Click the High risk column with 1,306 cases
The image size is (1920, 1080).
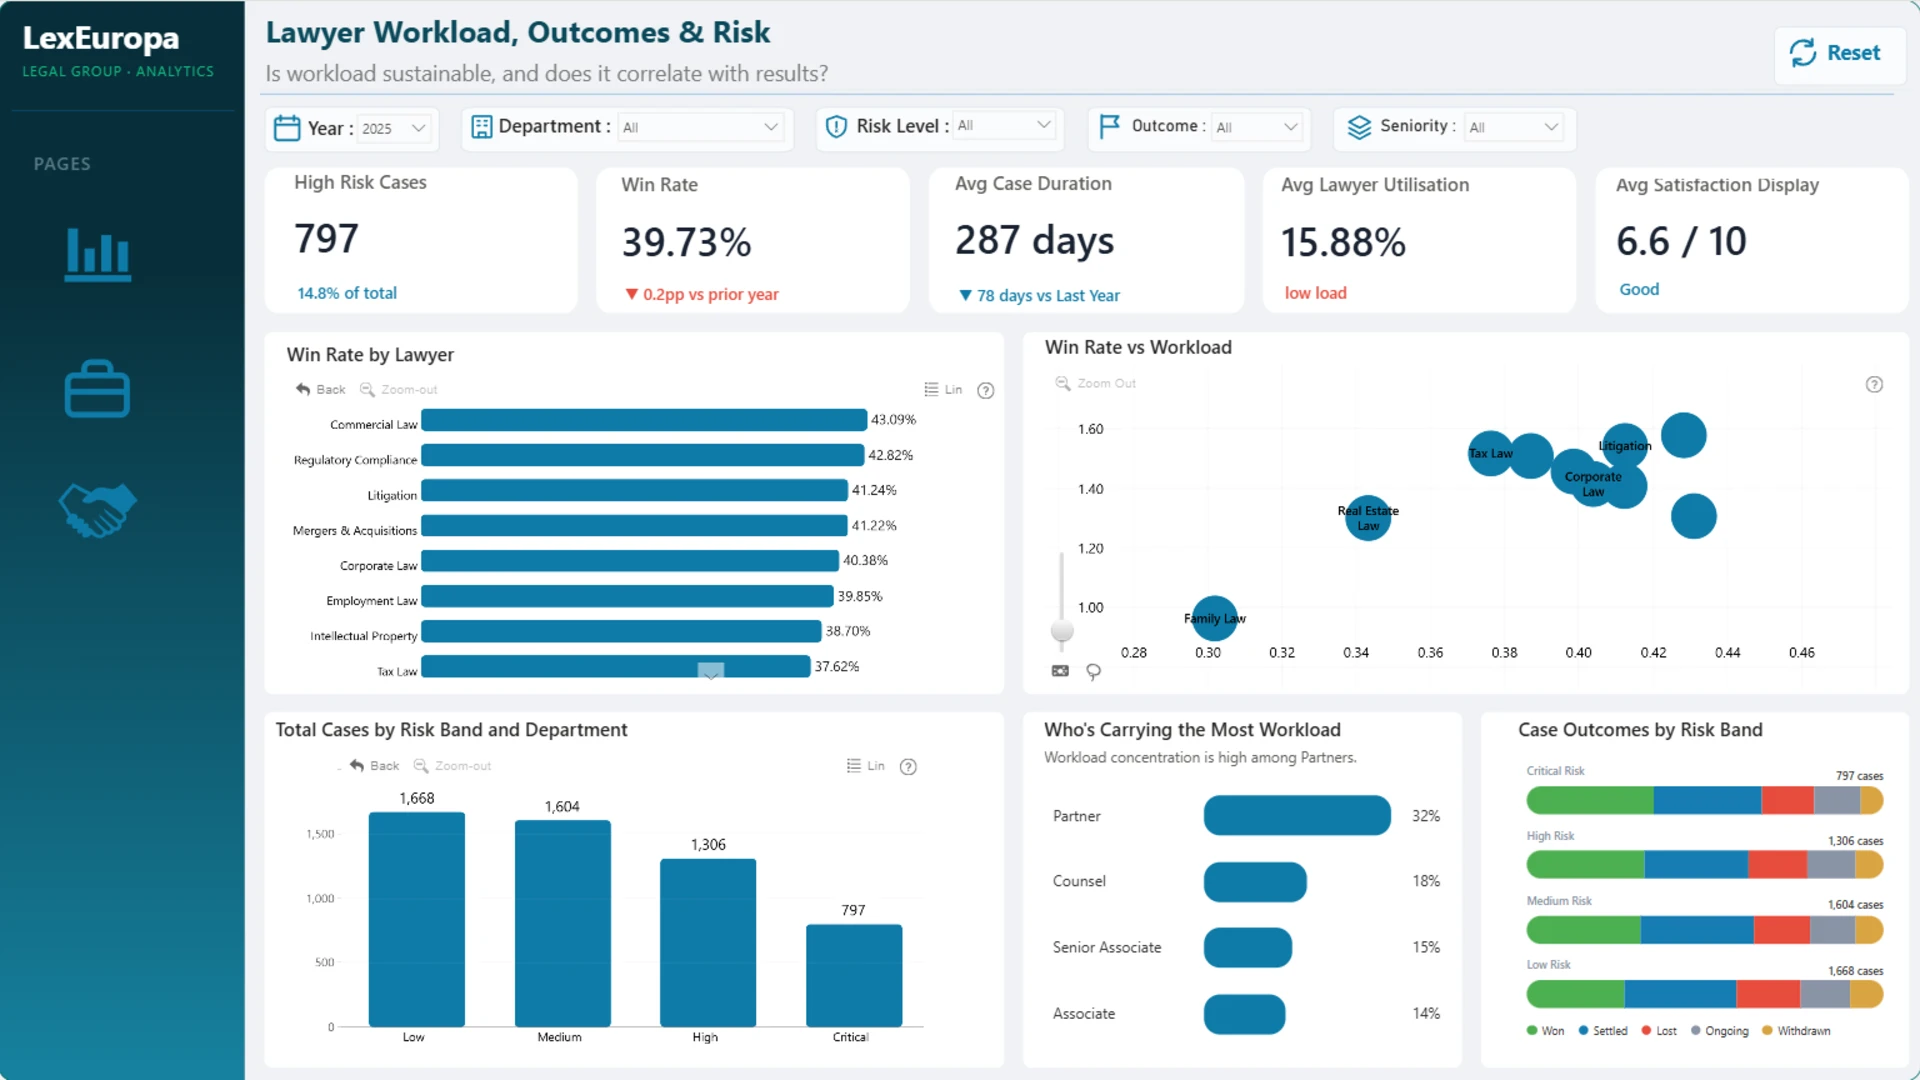pos(708,943)
